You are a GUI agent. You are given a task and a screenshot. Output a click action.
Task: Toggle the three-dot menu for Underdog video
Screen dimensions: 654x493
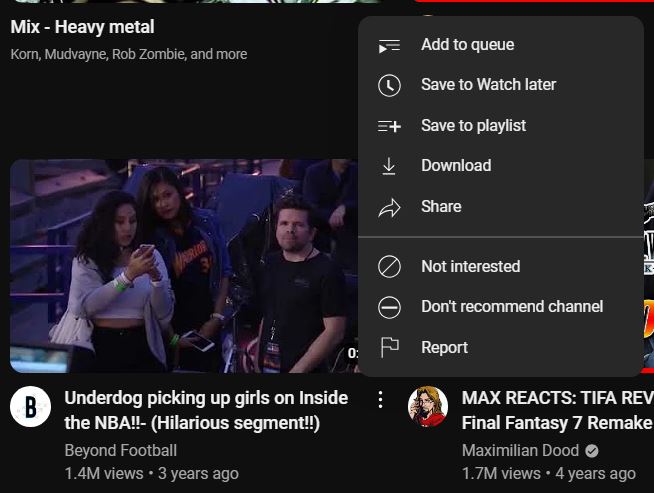tap(380, 400)
